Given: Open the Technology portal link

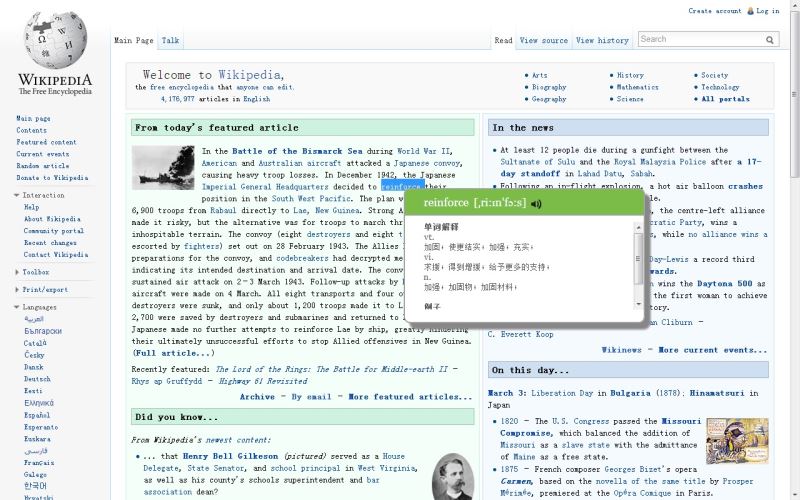Looking at the screenshot, I should [x=720, y=87].
